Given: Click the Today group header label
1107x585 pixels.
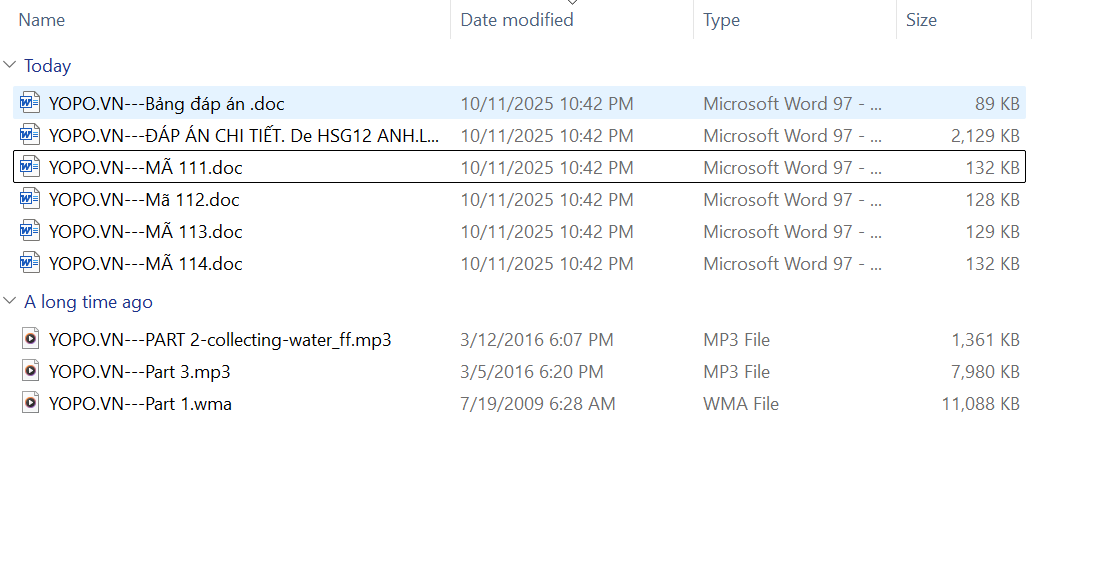Looking at the screenshot, I should pos(47,65).
